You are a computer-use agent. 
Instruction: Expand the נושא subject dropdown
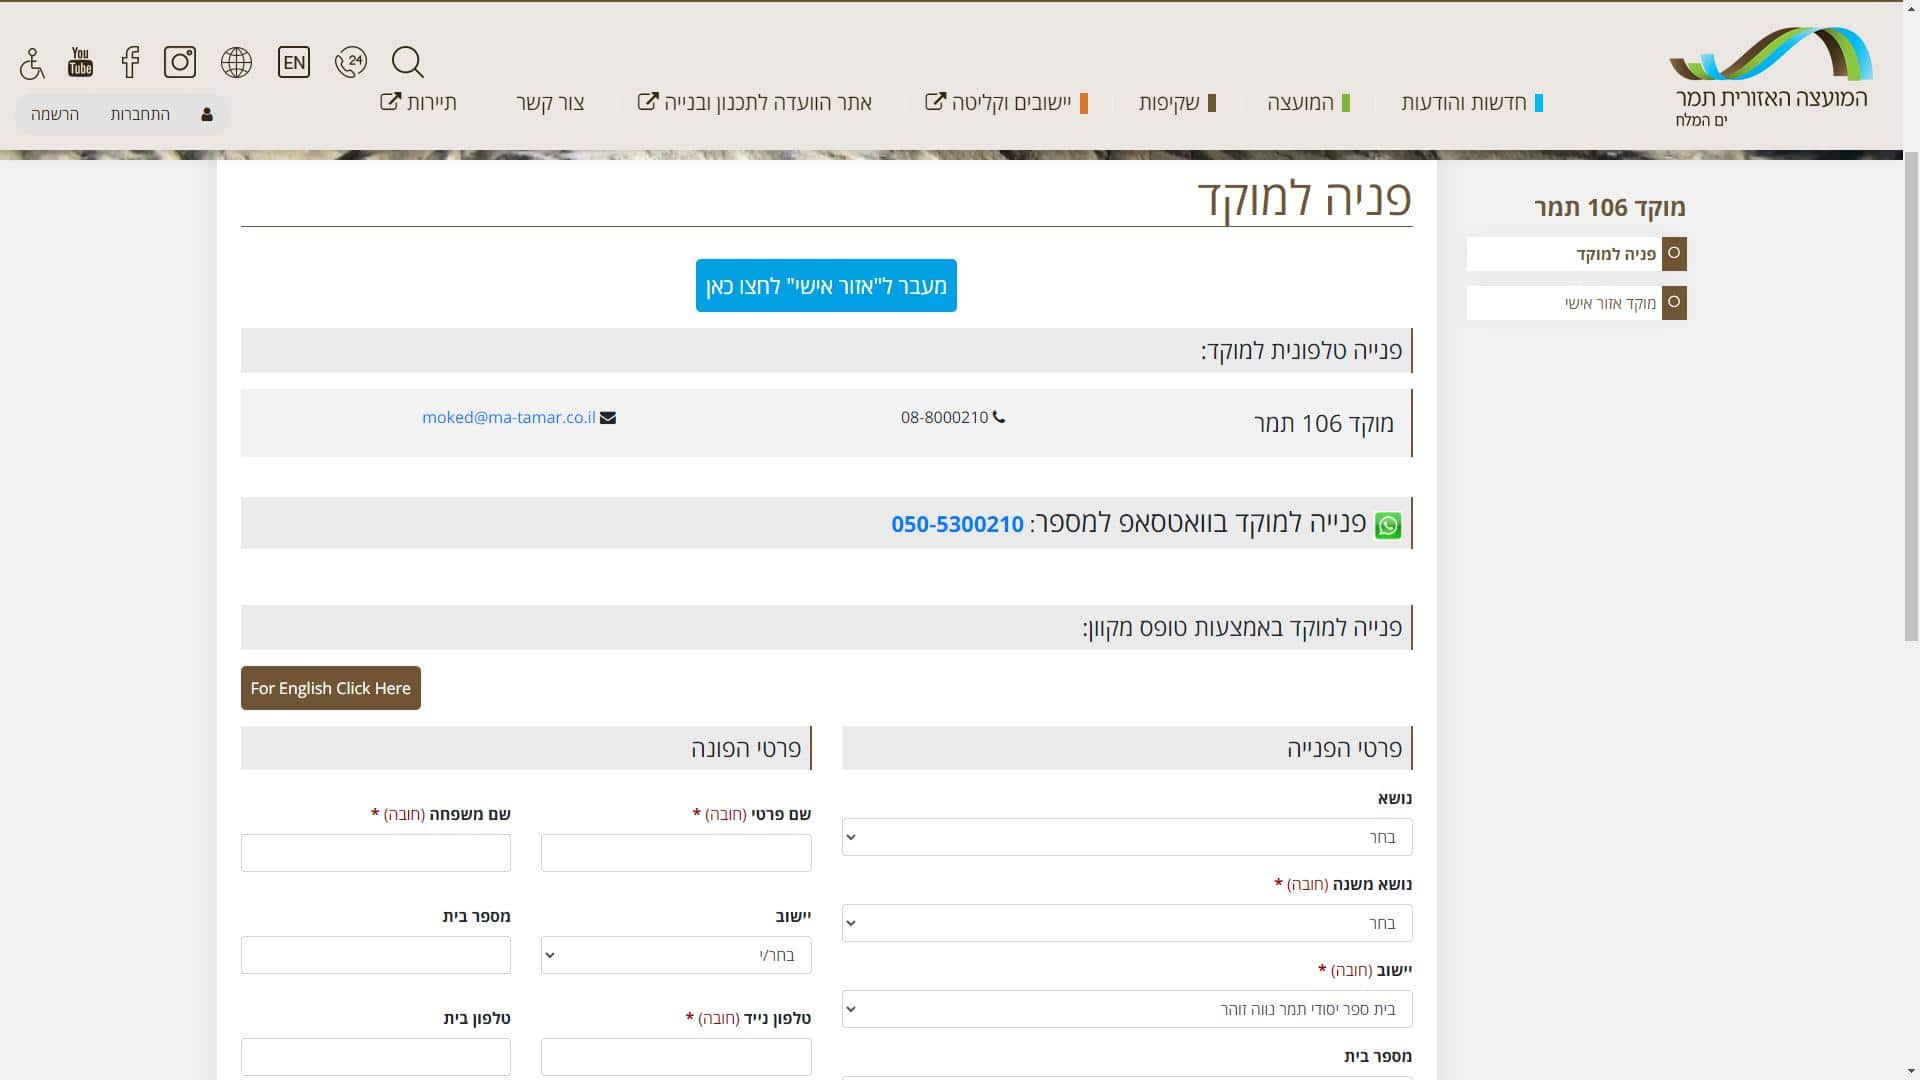pyautogui.click(x=1127, y=837)
